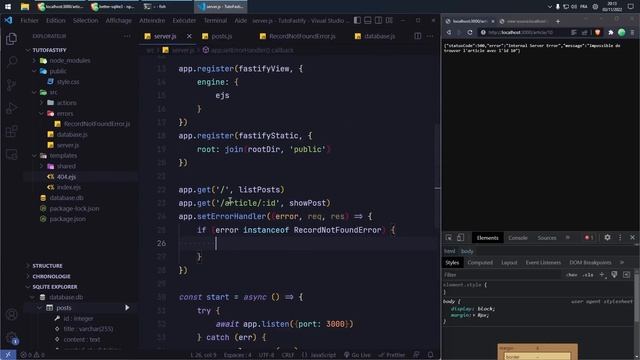The height and width of the screenshot is (360, 640).
Task: Click the Prettier status bar item
Action: [x=391, y=355]
